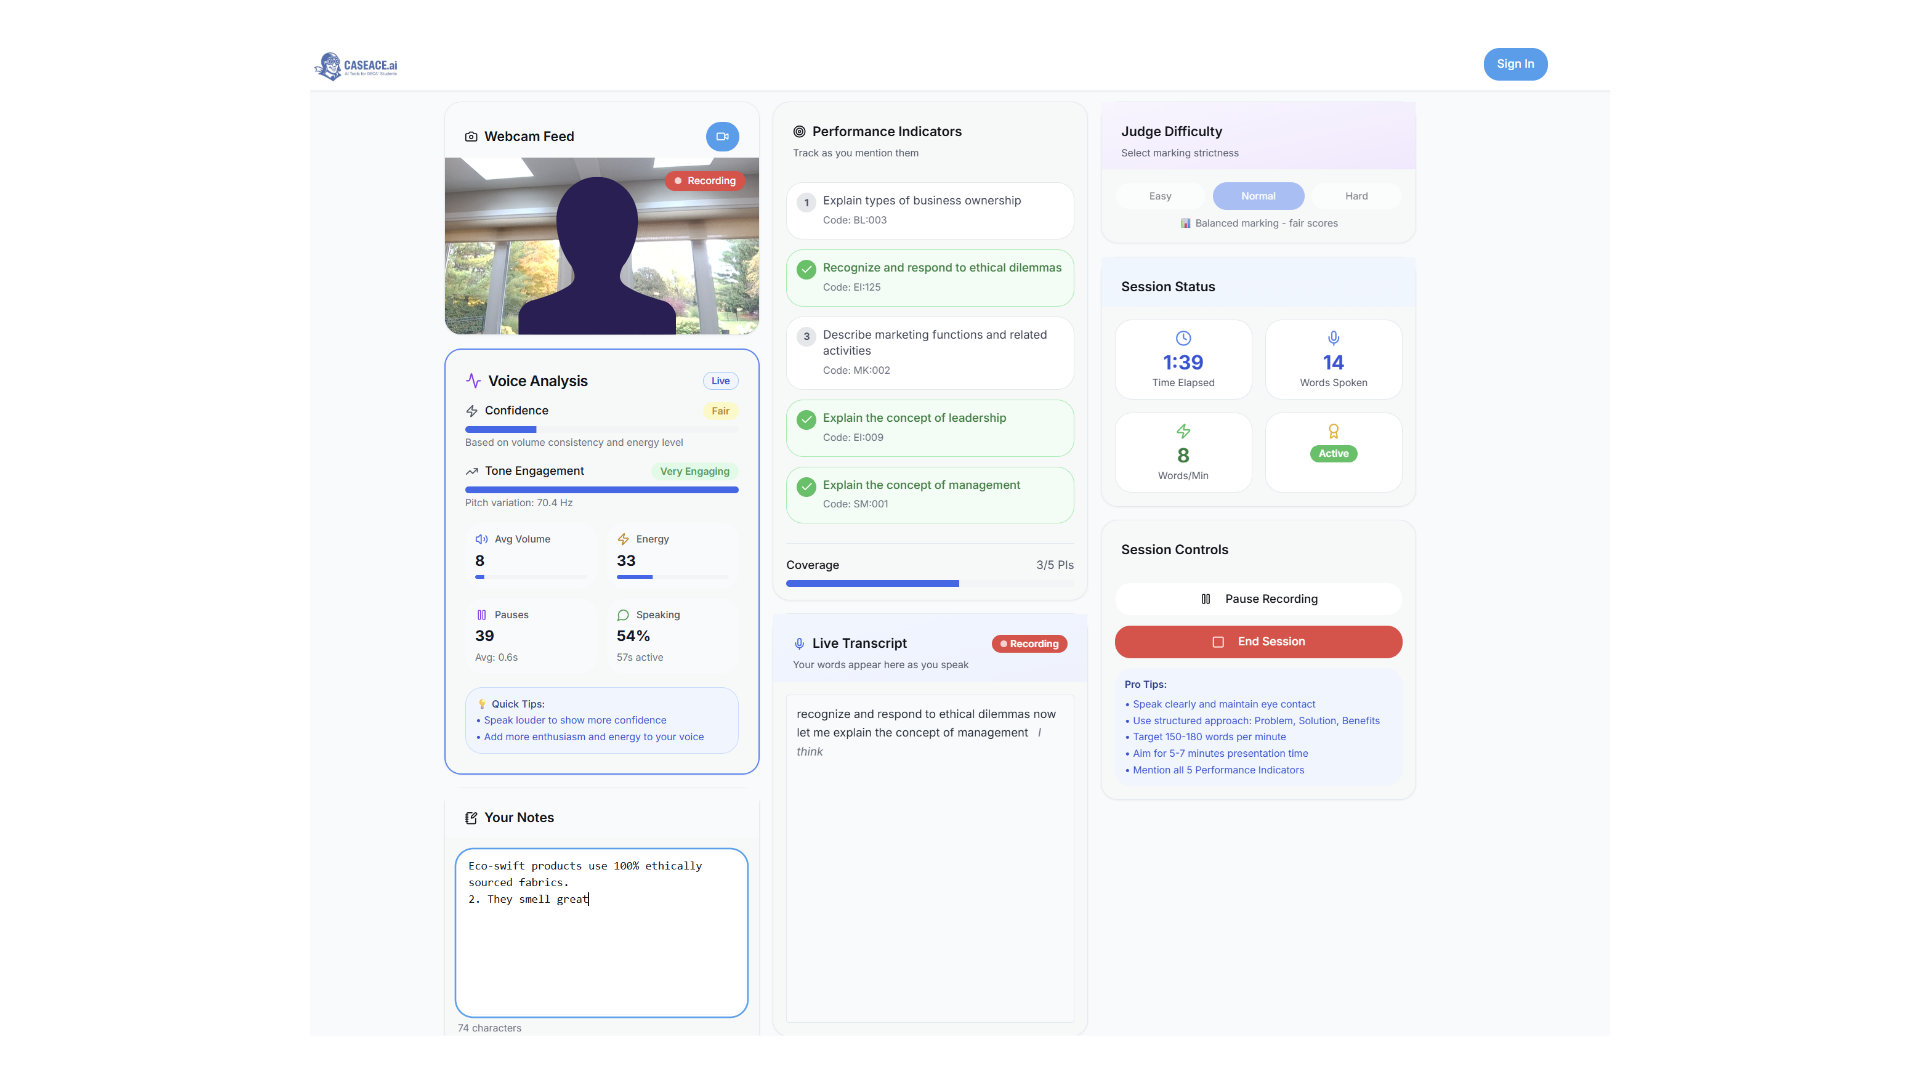This screenshot has width=1920, height=1080.
Task: Click the microphone icon above Words Spoken
Action: click(1333, 338)
